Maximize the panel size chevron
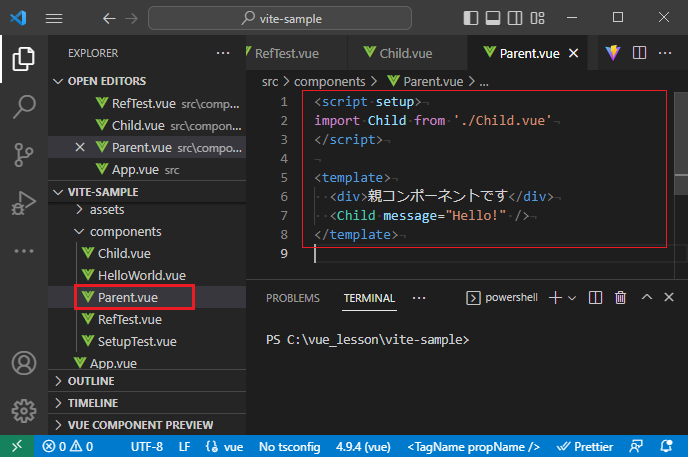The width and height of the screenshot is (688, 457). [647, 297]
